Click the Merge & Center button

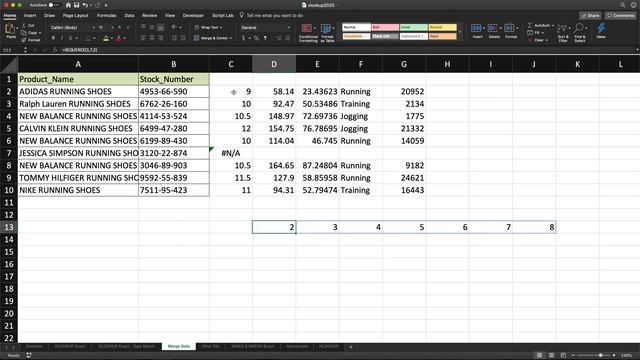[213, 38]
